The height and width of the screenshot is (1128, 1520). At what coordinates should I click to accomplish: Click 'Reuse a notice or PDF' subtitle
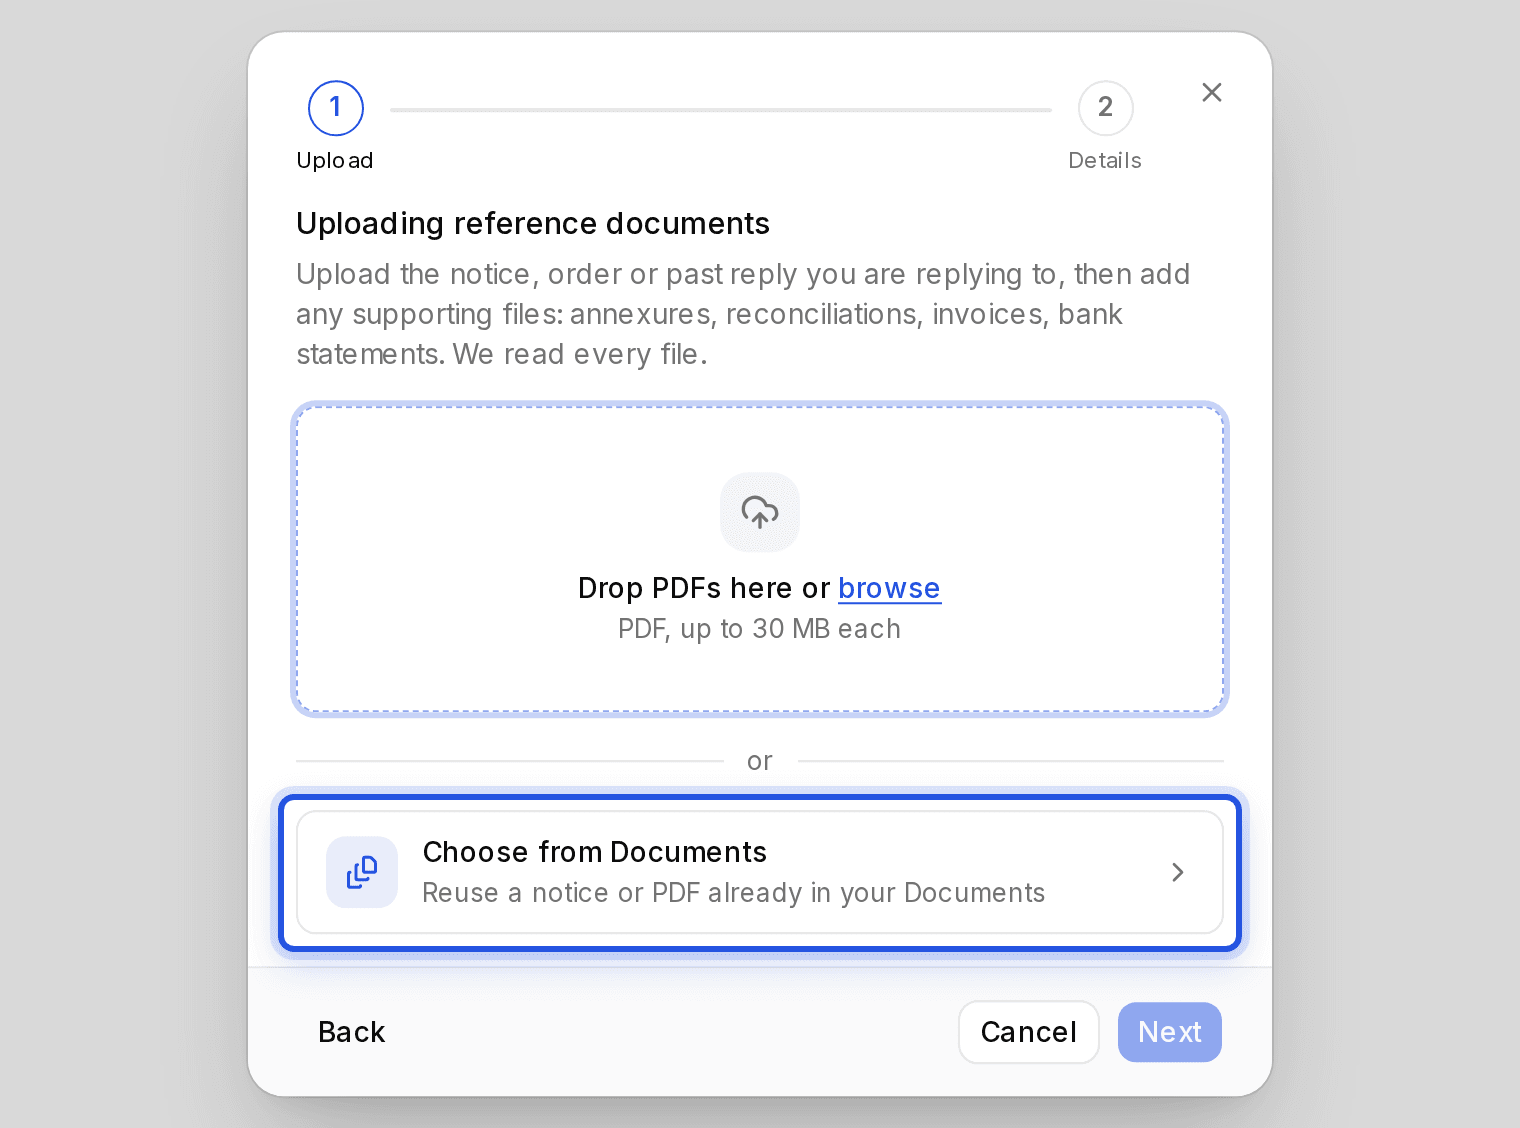(x=734, y=892)
